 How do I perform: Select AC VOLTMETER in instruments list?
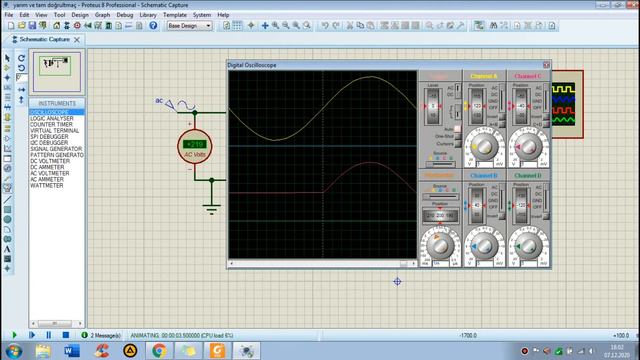point(49,173)
